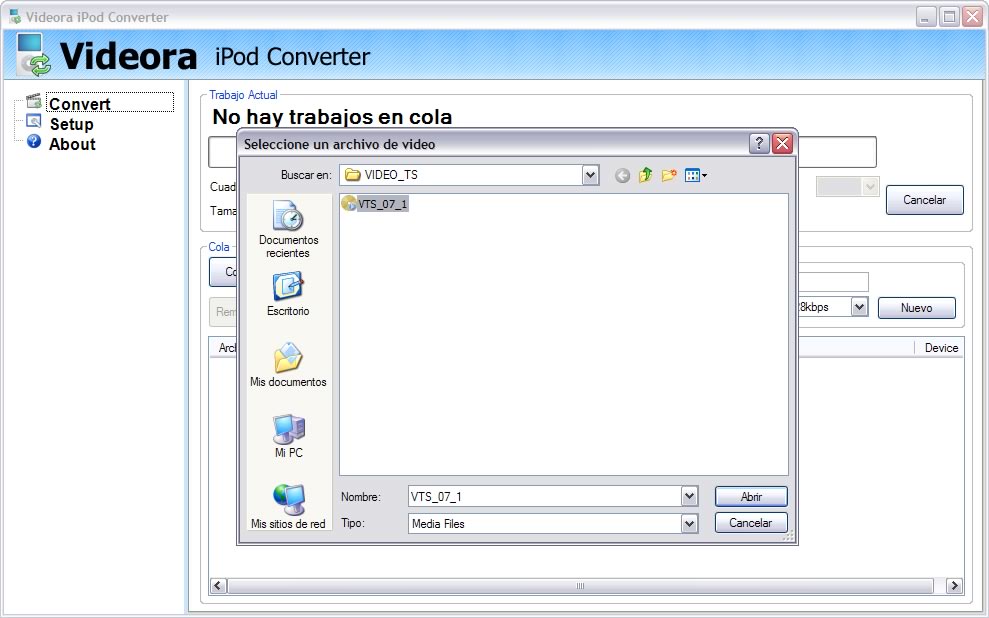This screenshot has height=618, width=989.
Task: Click the horizontal scrollbar thumb
Action: (580, 585)
